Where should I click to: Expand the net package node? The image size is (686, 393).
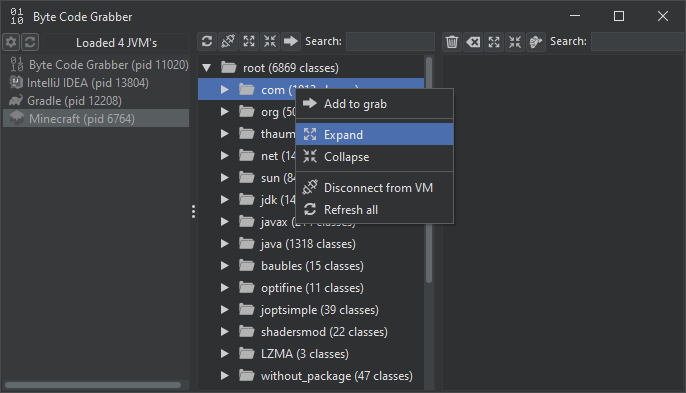point(225,155)
